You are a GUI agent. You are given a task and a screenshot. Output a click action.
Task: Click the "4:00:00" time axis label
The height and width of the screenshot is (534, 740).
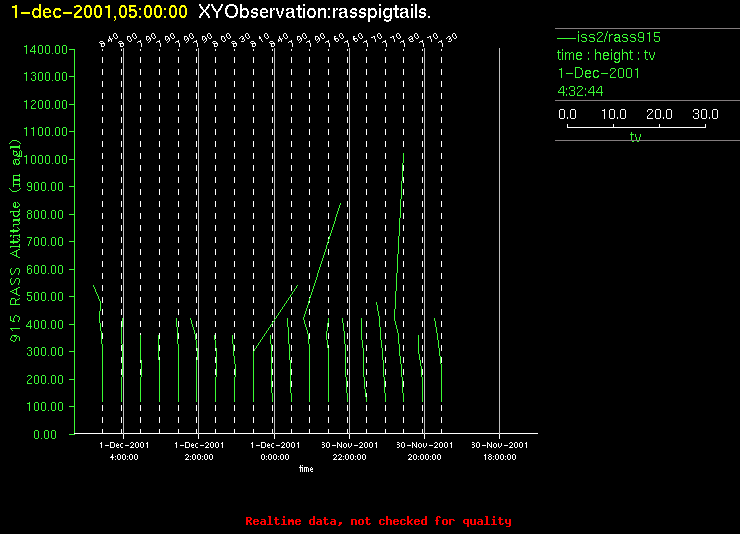(124, 457)
